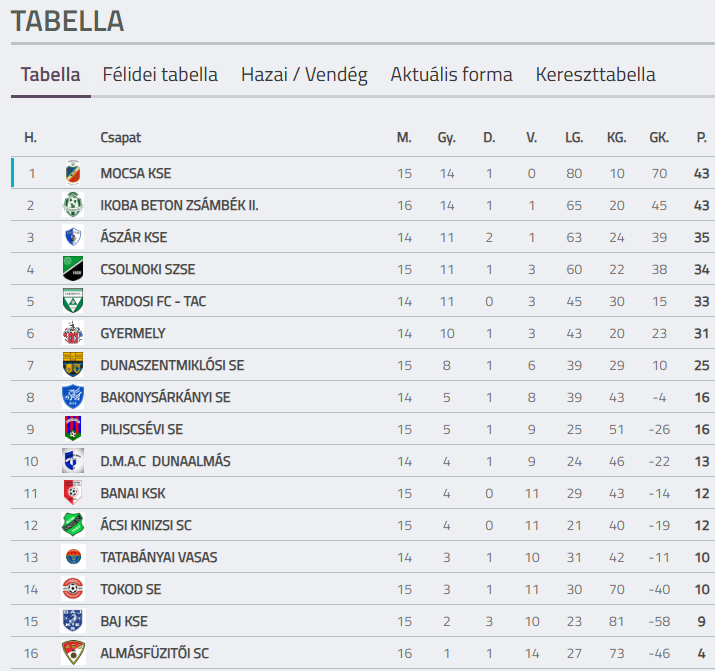715x671 pixels.
Task: Select the Kereszttabella tab
Action: point(595,75)
